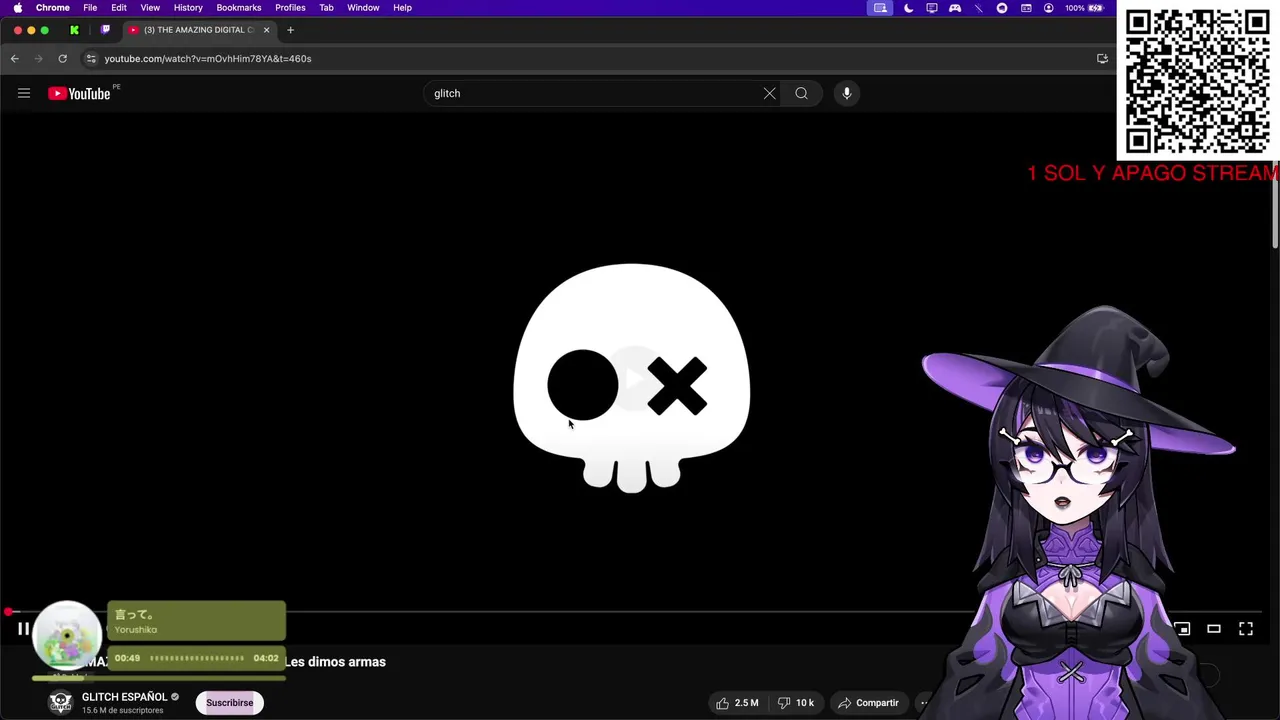The width and height of the screenshot is (1280, 720).
Task: Open the History menu
Action: (x=188, y=8)
